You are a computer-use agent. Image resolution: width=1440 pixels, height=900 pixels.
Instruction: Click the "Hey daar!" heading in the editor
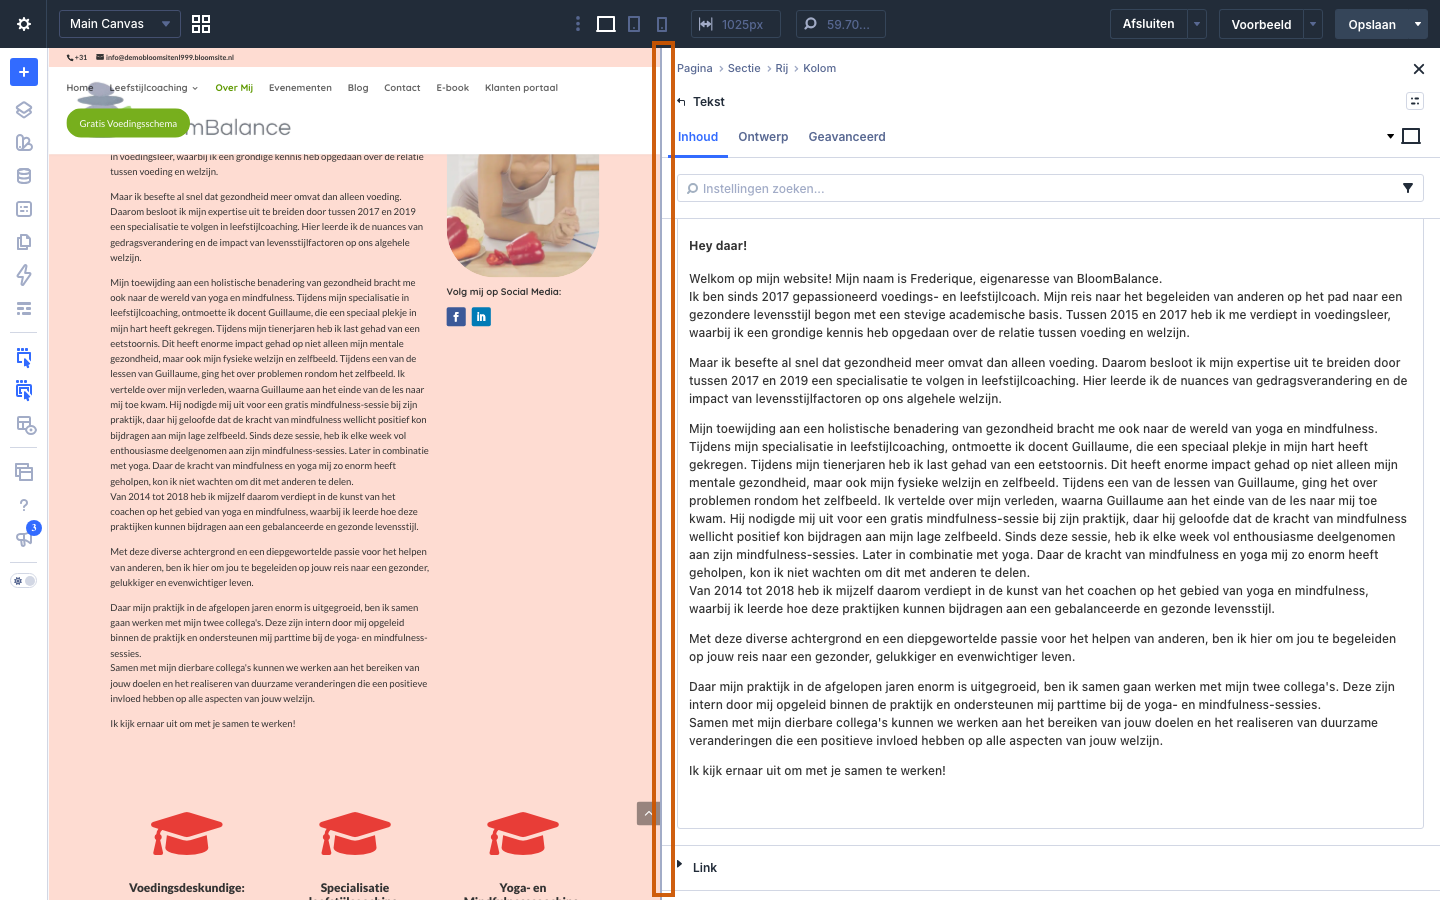(x=718, y=246)
